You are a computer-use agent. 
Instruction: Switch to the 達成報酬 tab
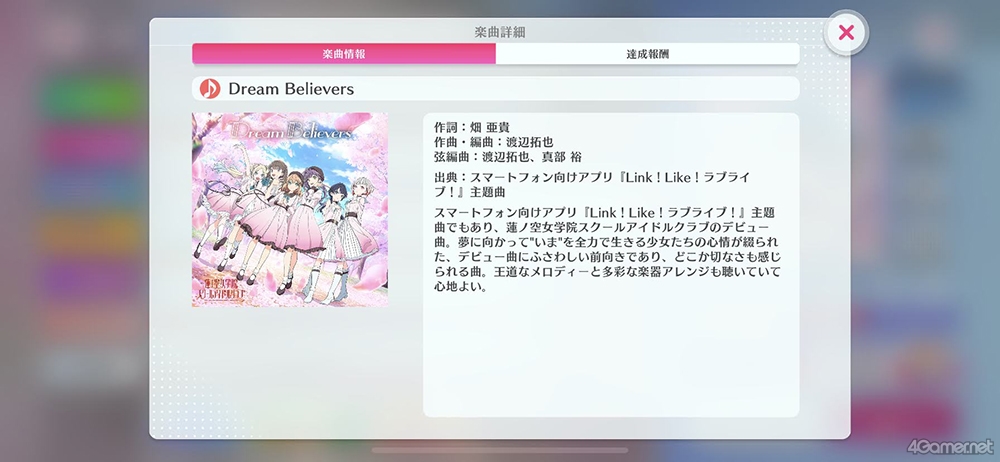pos(647,54)
